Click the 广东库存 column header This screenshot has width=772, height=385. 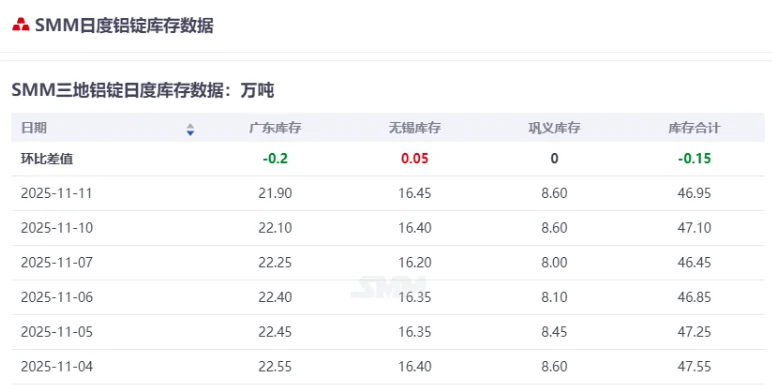tap(275, 128)
